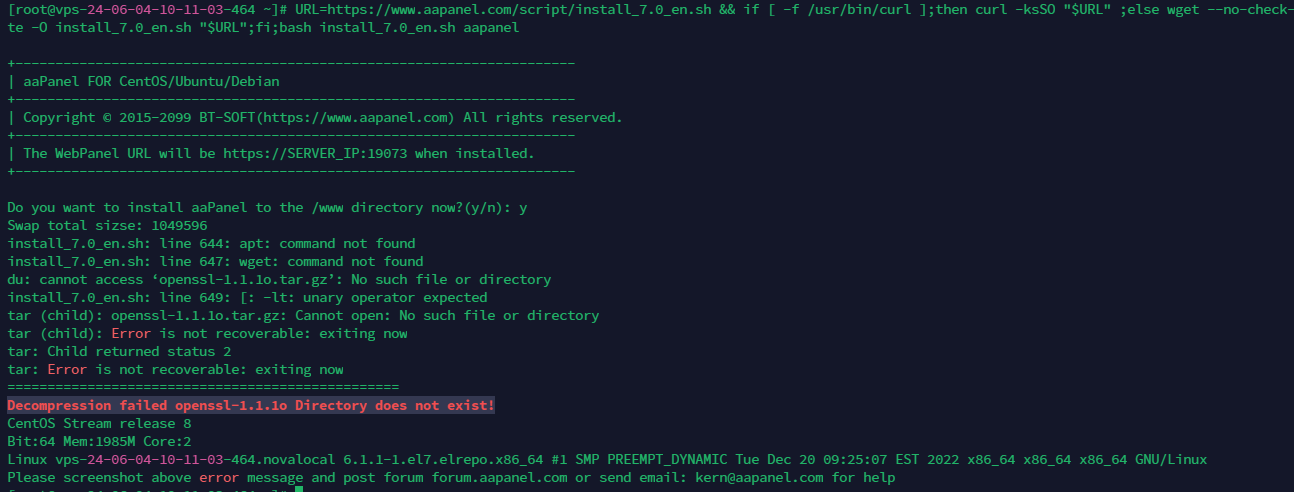The height and width of the screenshot is (492, 1294).
Task: Click the 'tar: Child returned status 2' line
Action: [119, 352]
